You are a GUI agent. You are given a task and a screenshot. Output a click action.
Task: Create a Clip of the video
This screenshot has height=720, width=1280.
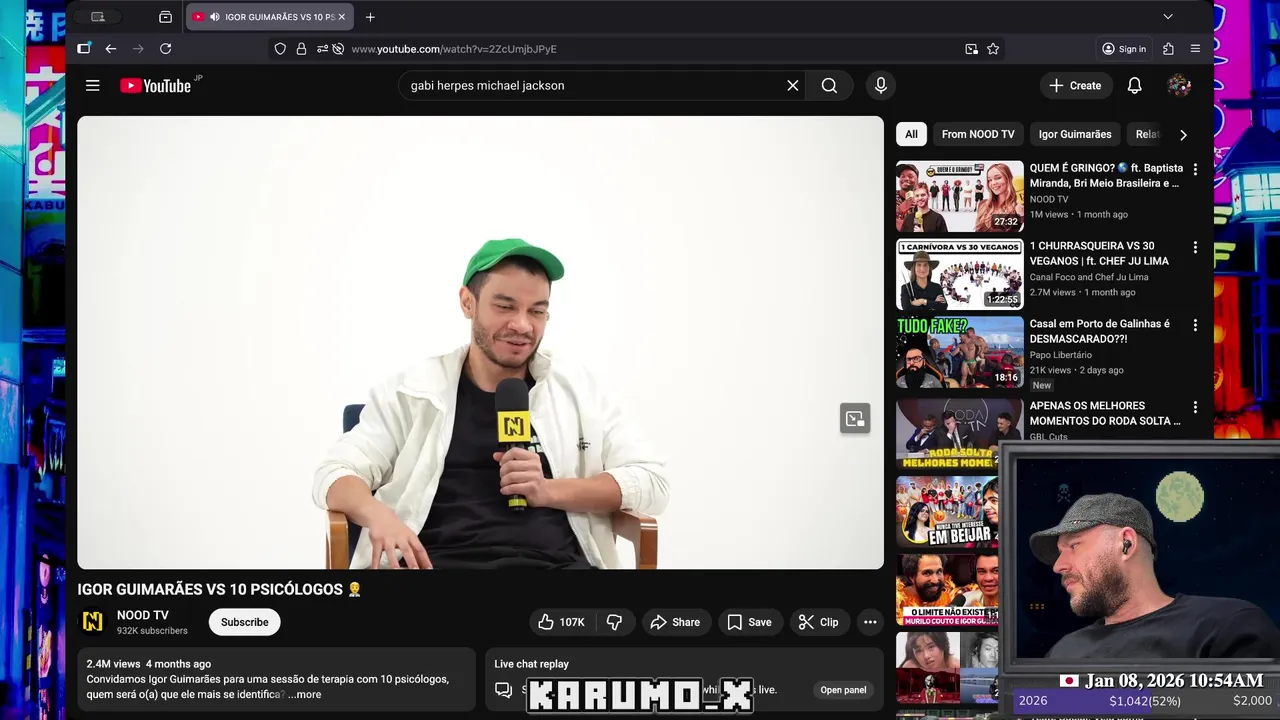coord(818,622)
